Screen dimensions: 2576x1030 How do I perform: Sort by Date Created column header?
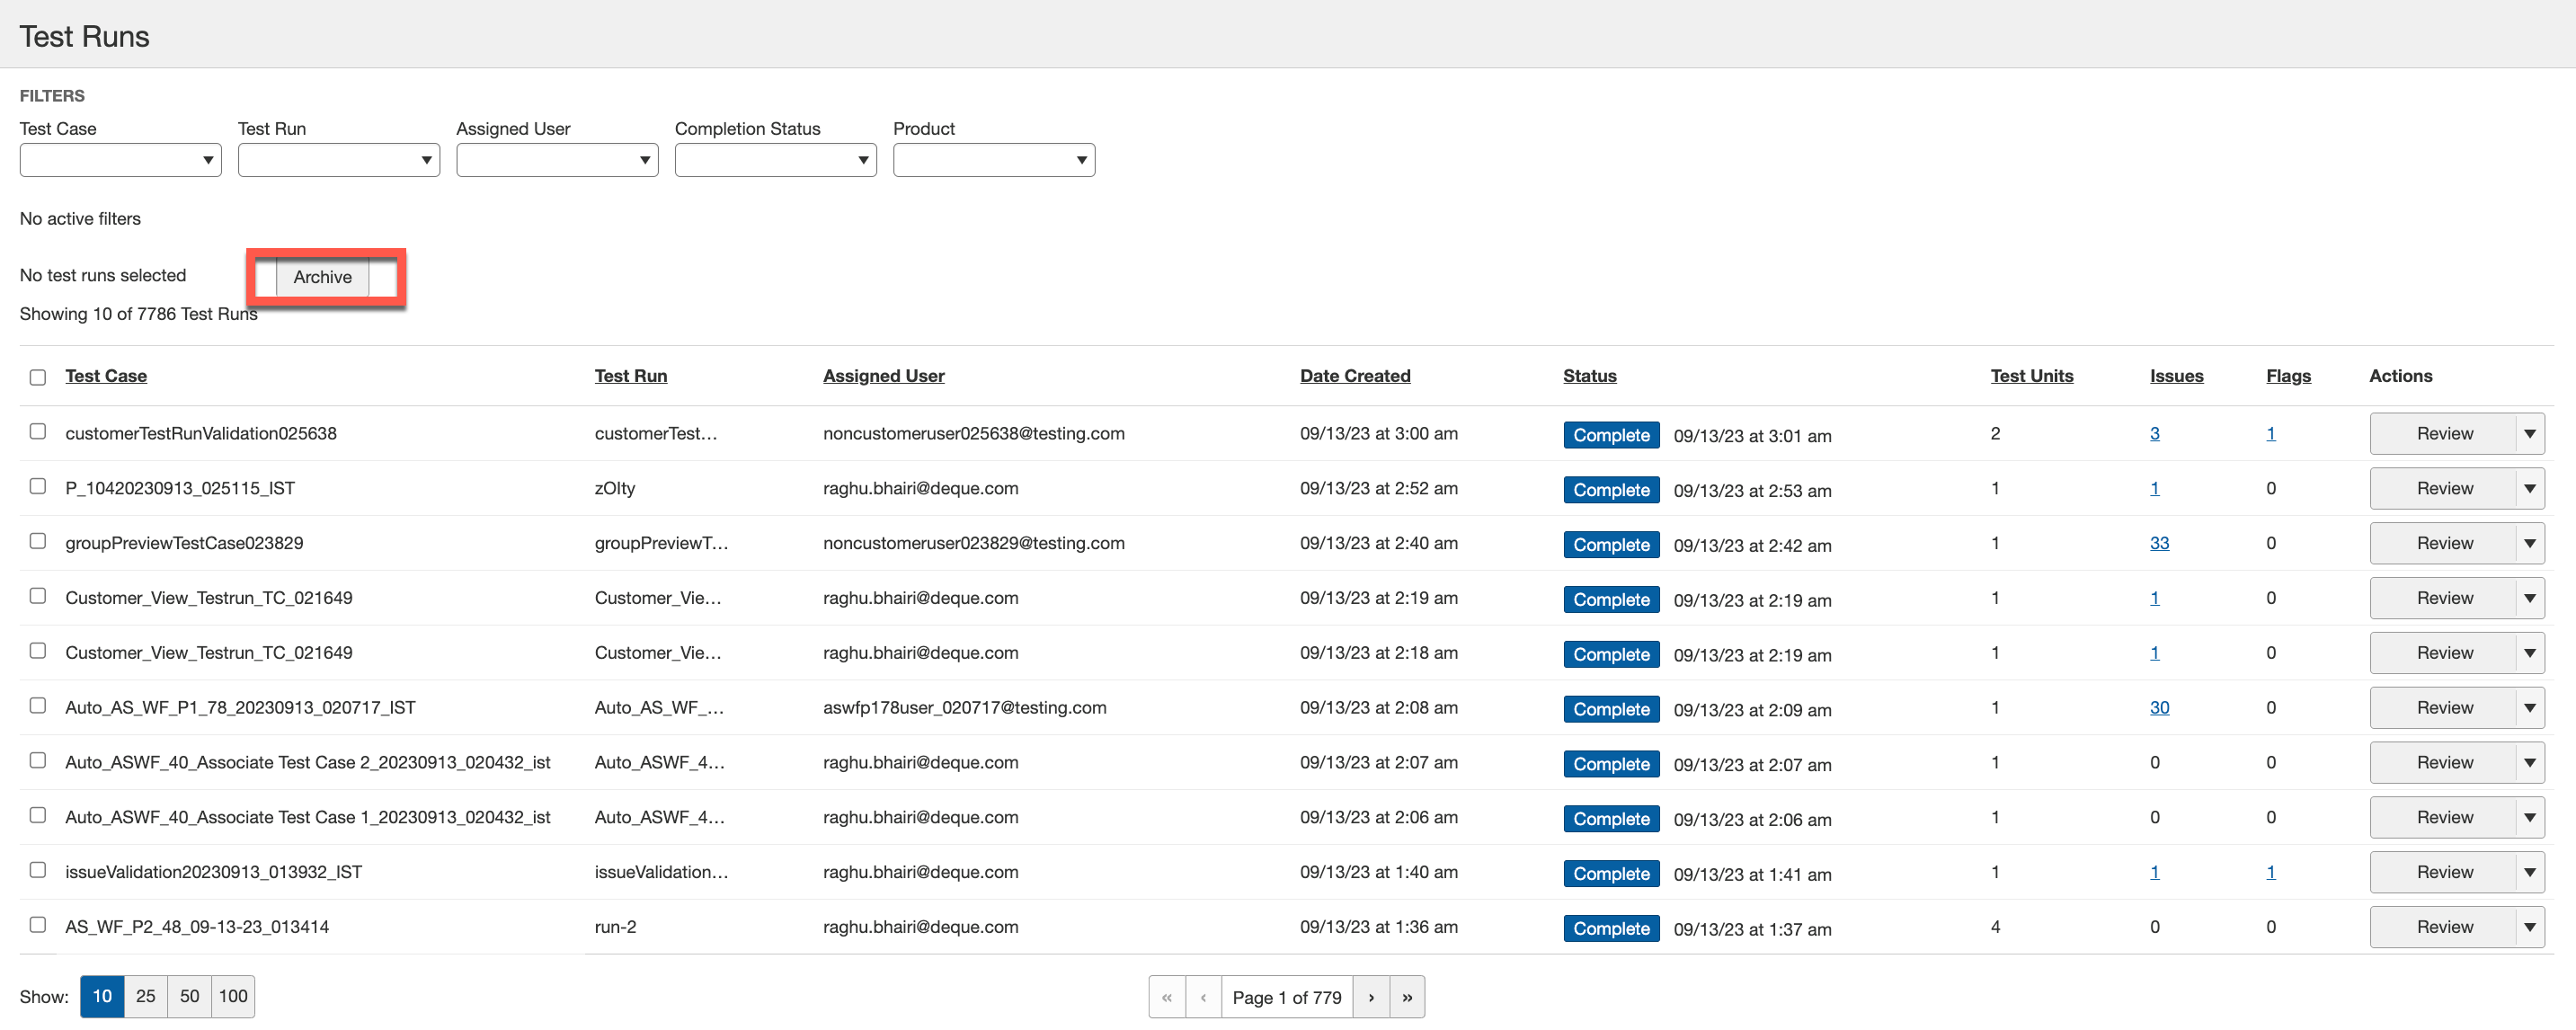tap(1354, 376)
